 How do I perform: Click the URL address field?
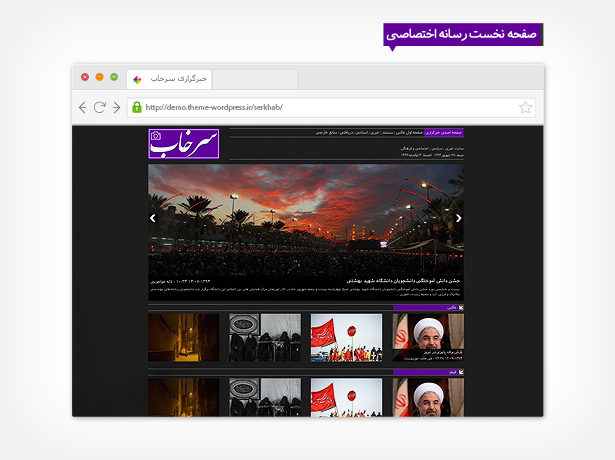pyautogui.click(x=320, y=108)
